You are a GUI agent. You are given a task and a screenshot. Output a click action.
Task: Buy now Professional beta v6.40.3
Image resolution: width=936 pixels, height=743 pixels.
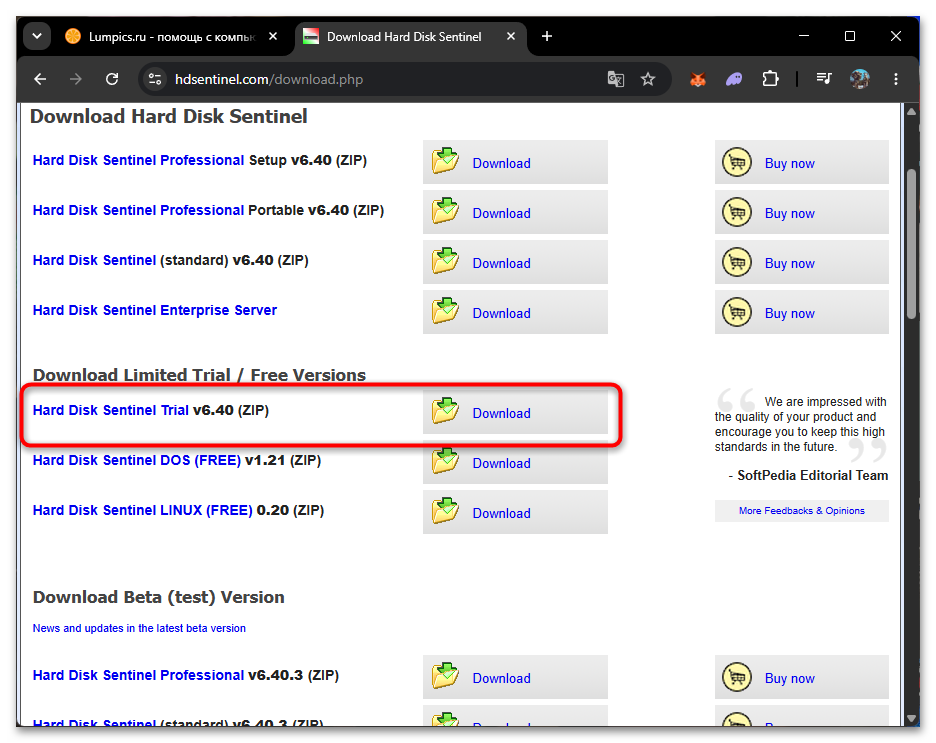click(x=802, y=677)
